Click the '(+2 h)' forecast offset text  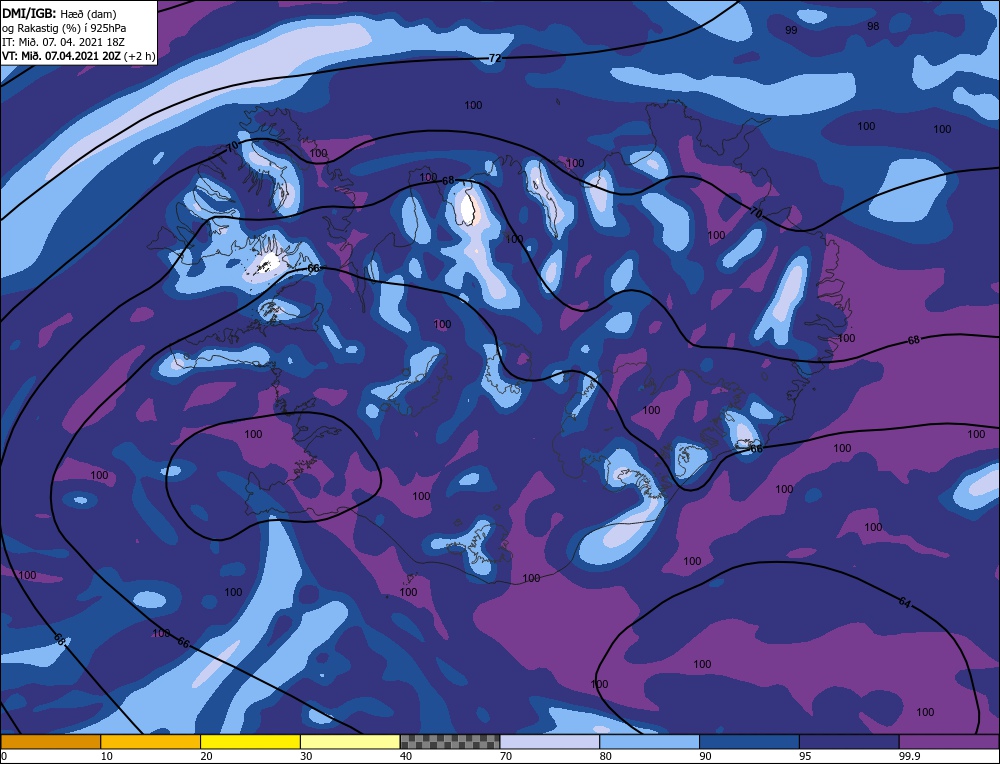139,55
